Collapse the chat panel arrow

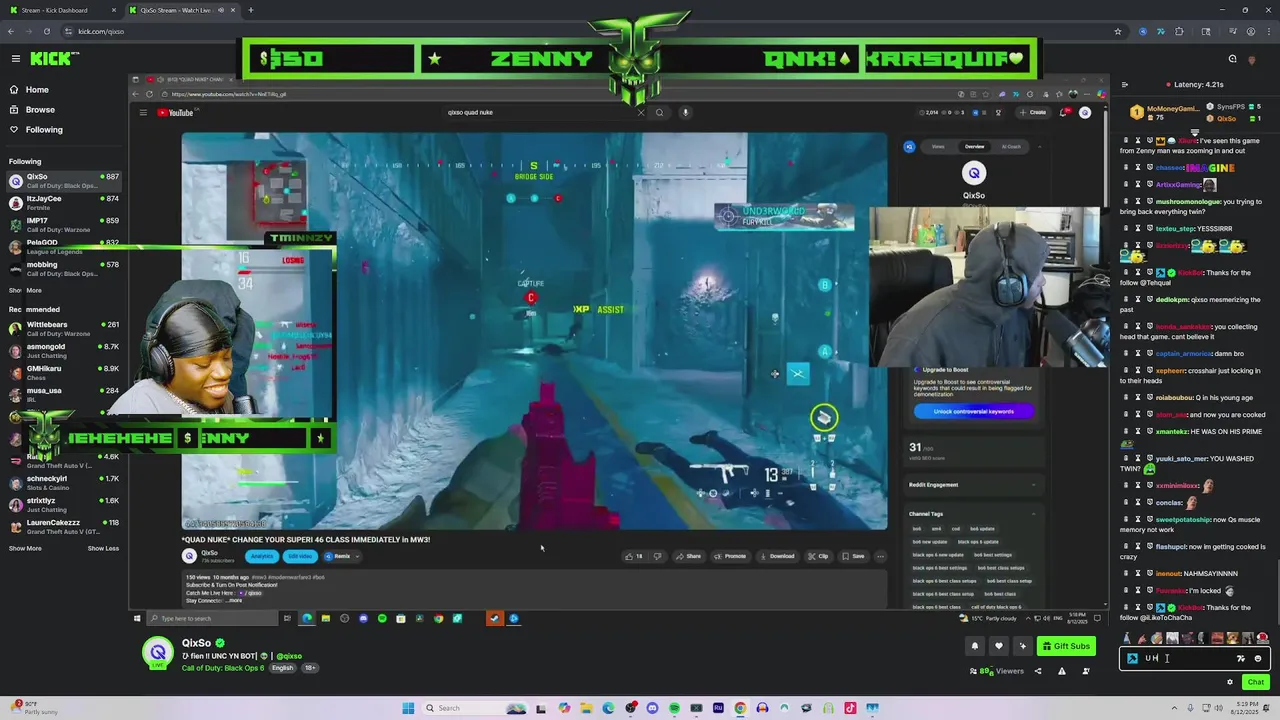(x=1125, y=85)
